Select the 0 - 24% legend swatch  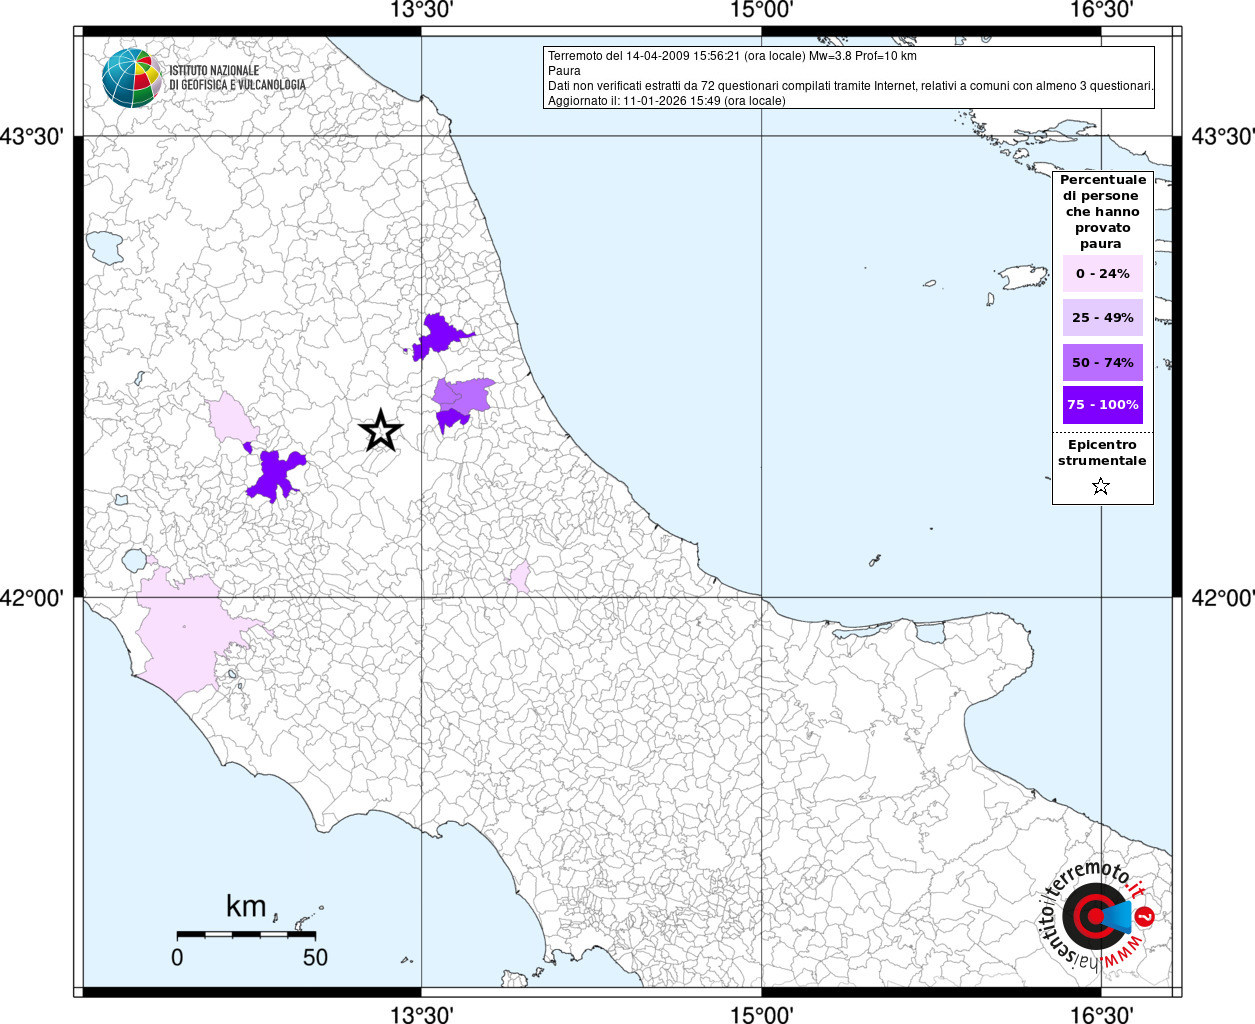1102,273
